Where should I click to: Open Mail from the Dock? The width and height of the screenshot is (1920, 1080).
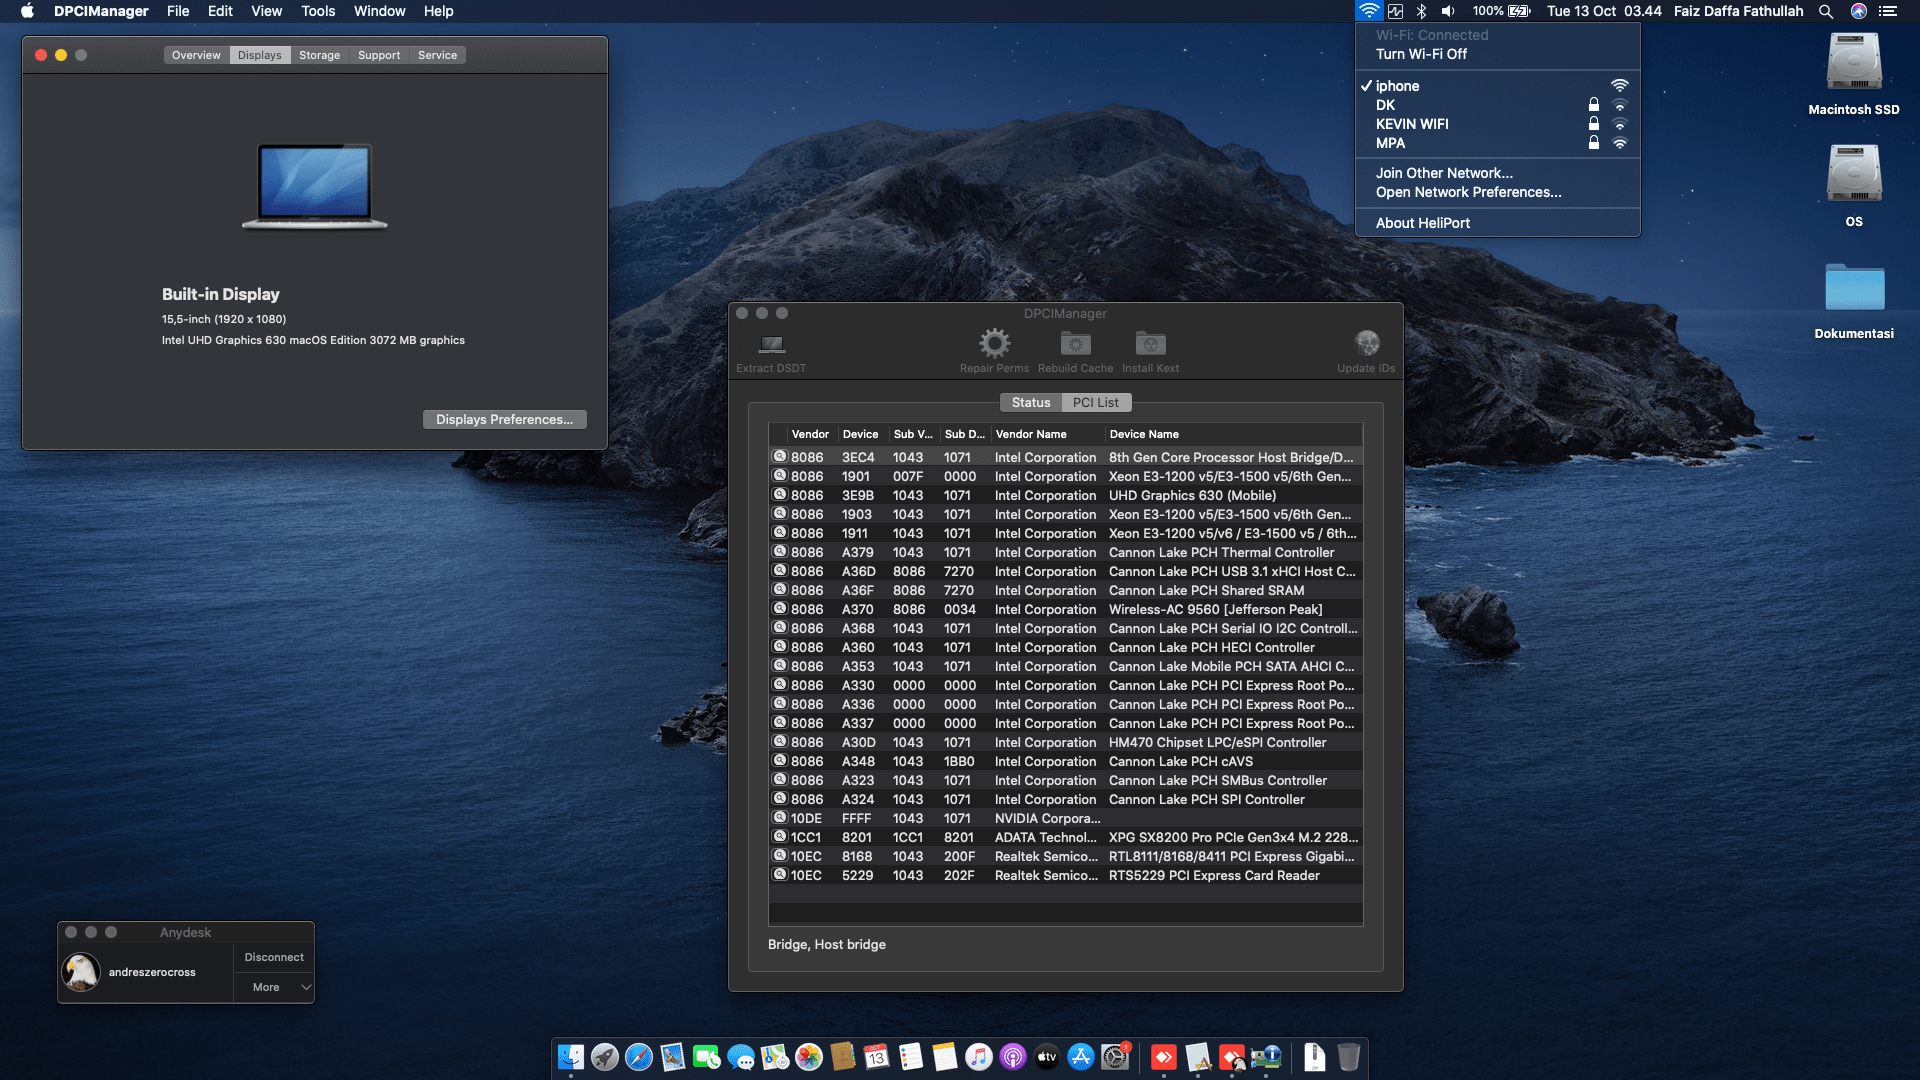pos(673,1057)
